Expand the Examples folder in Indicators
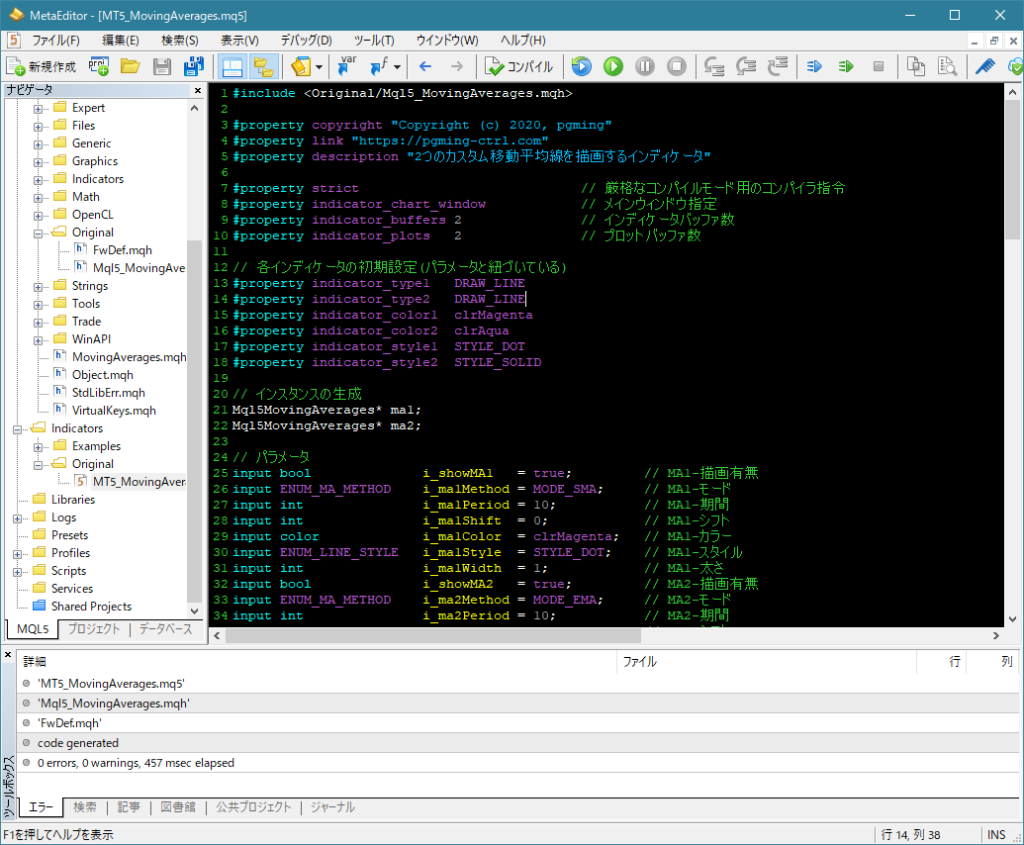This screenshot has height=845, width=1024. click(38, 446)
